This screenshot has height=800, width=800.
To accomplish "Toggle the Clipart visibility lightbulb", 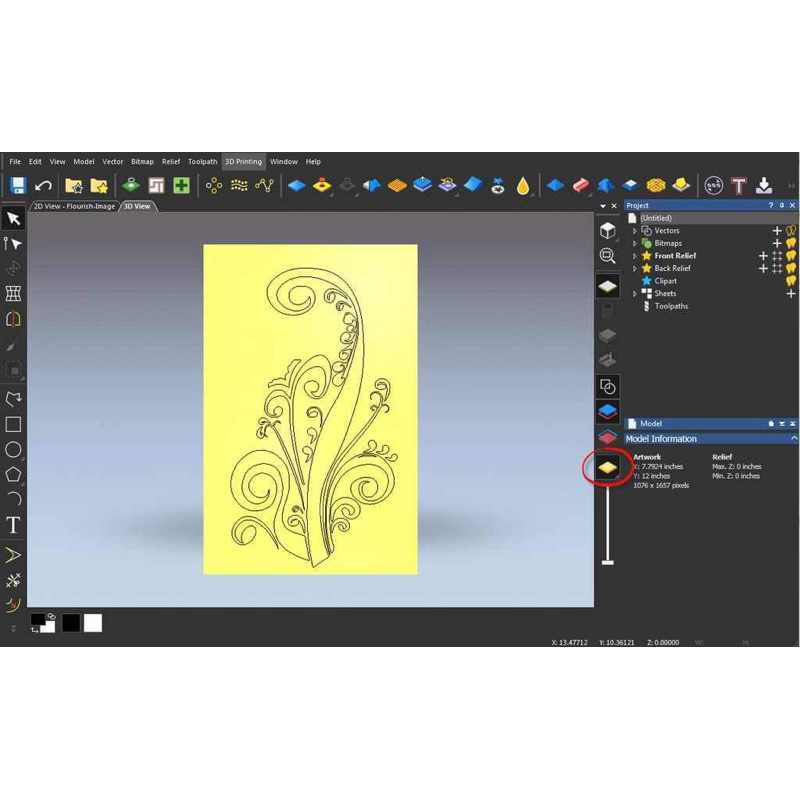I will coord(791,281).
